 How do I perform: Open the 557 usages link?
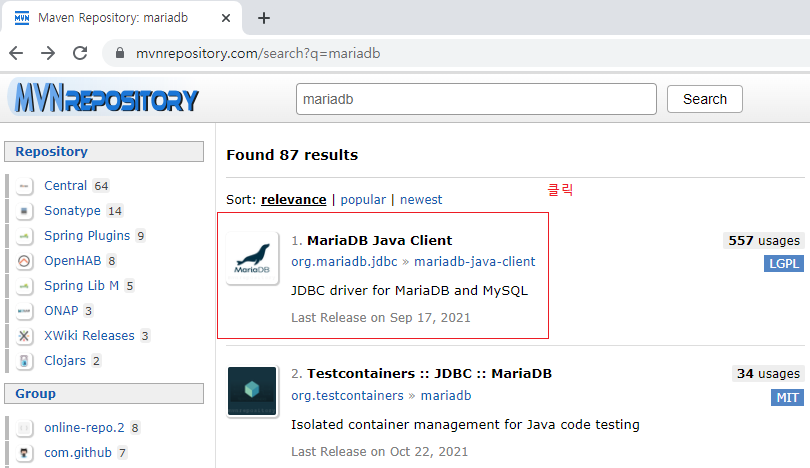pyautogui.click(x=764, y=240)
